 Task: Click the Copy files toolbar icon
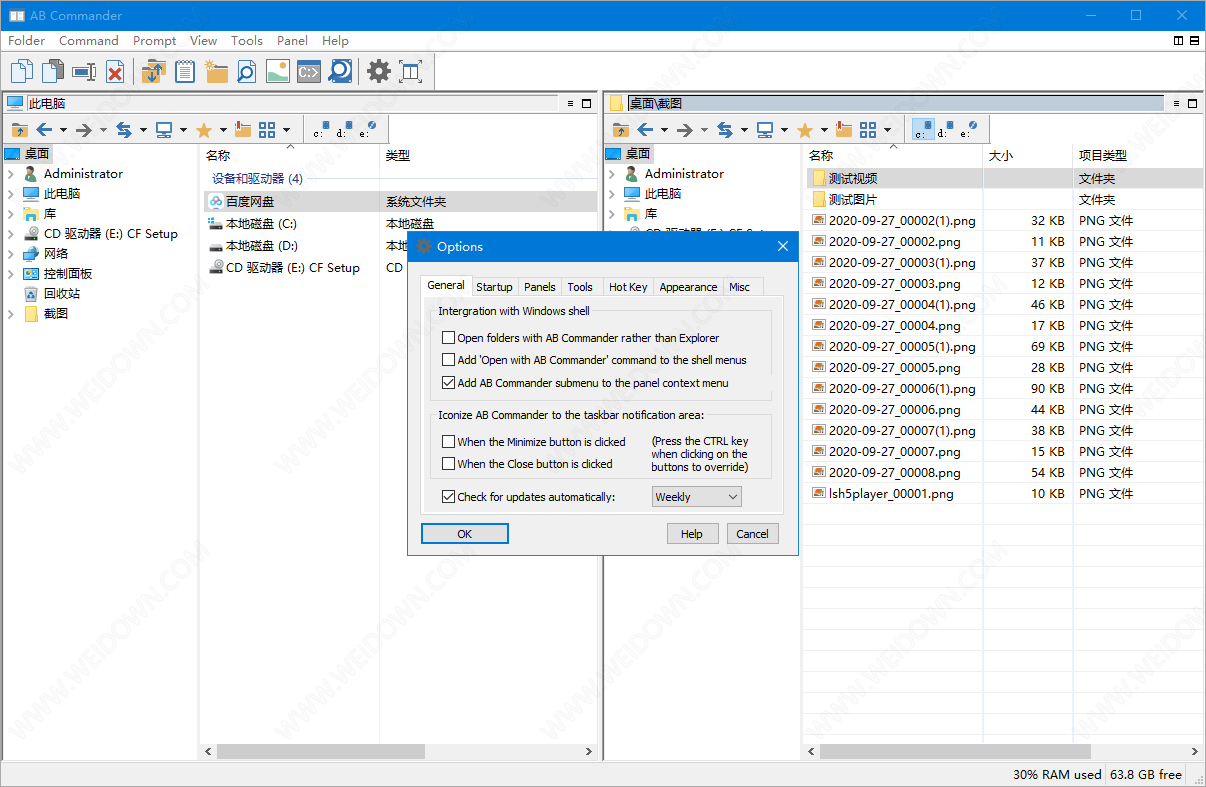click(22, 71)
